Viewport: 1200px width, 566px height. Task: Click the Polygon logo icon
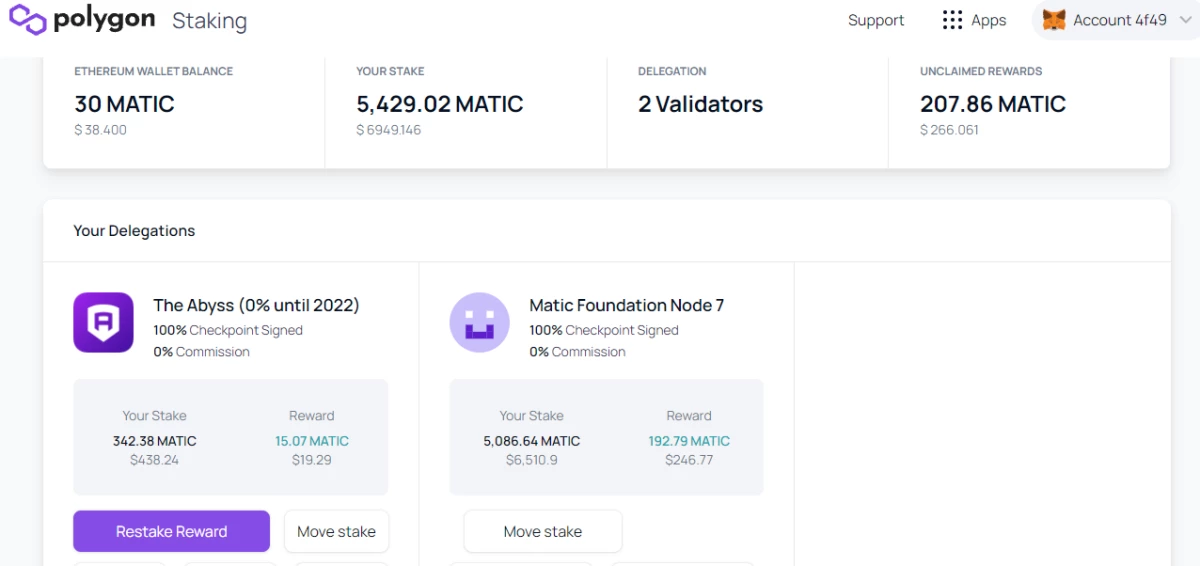coord(28,19)
